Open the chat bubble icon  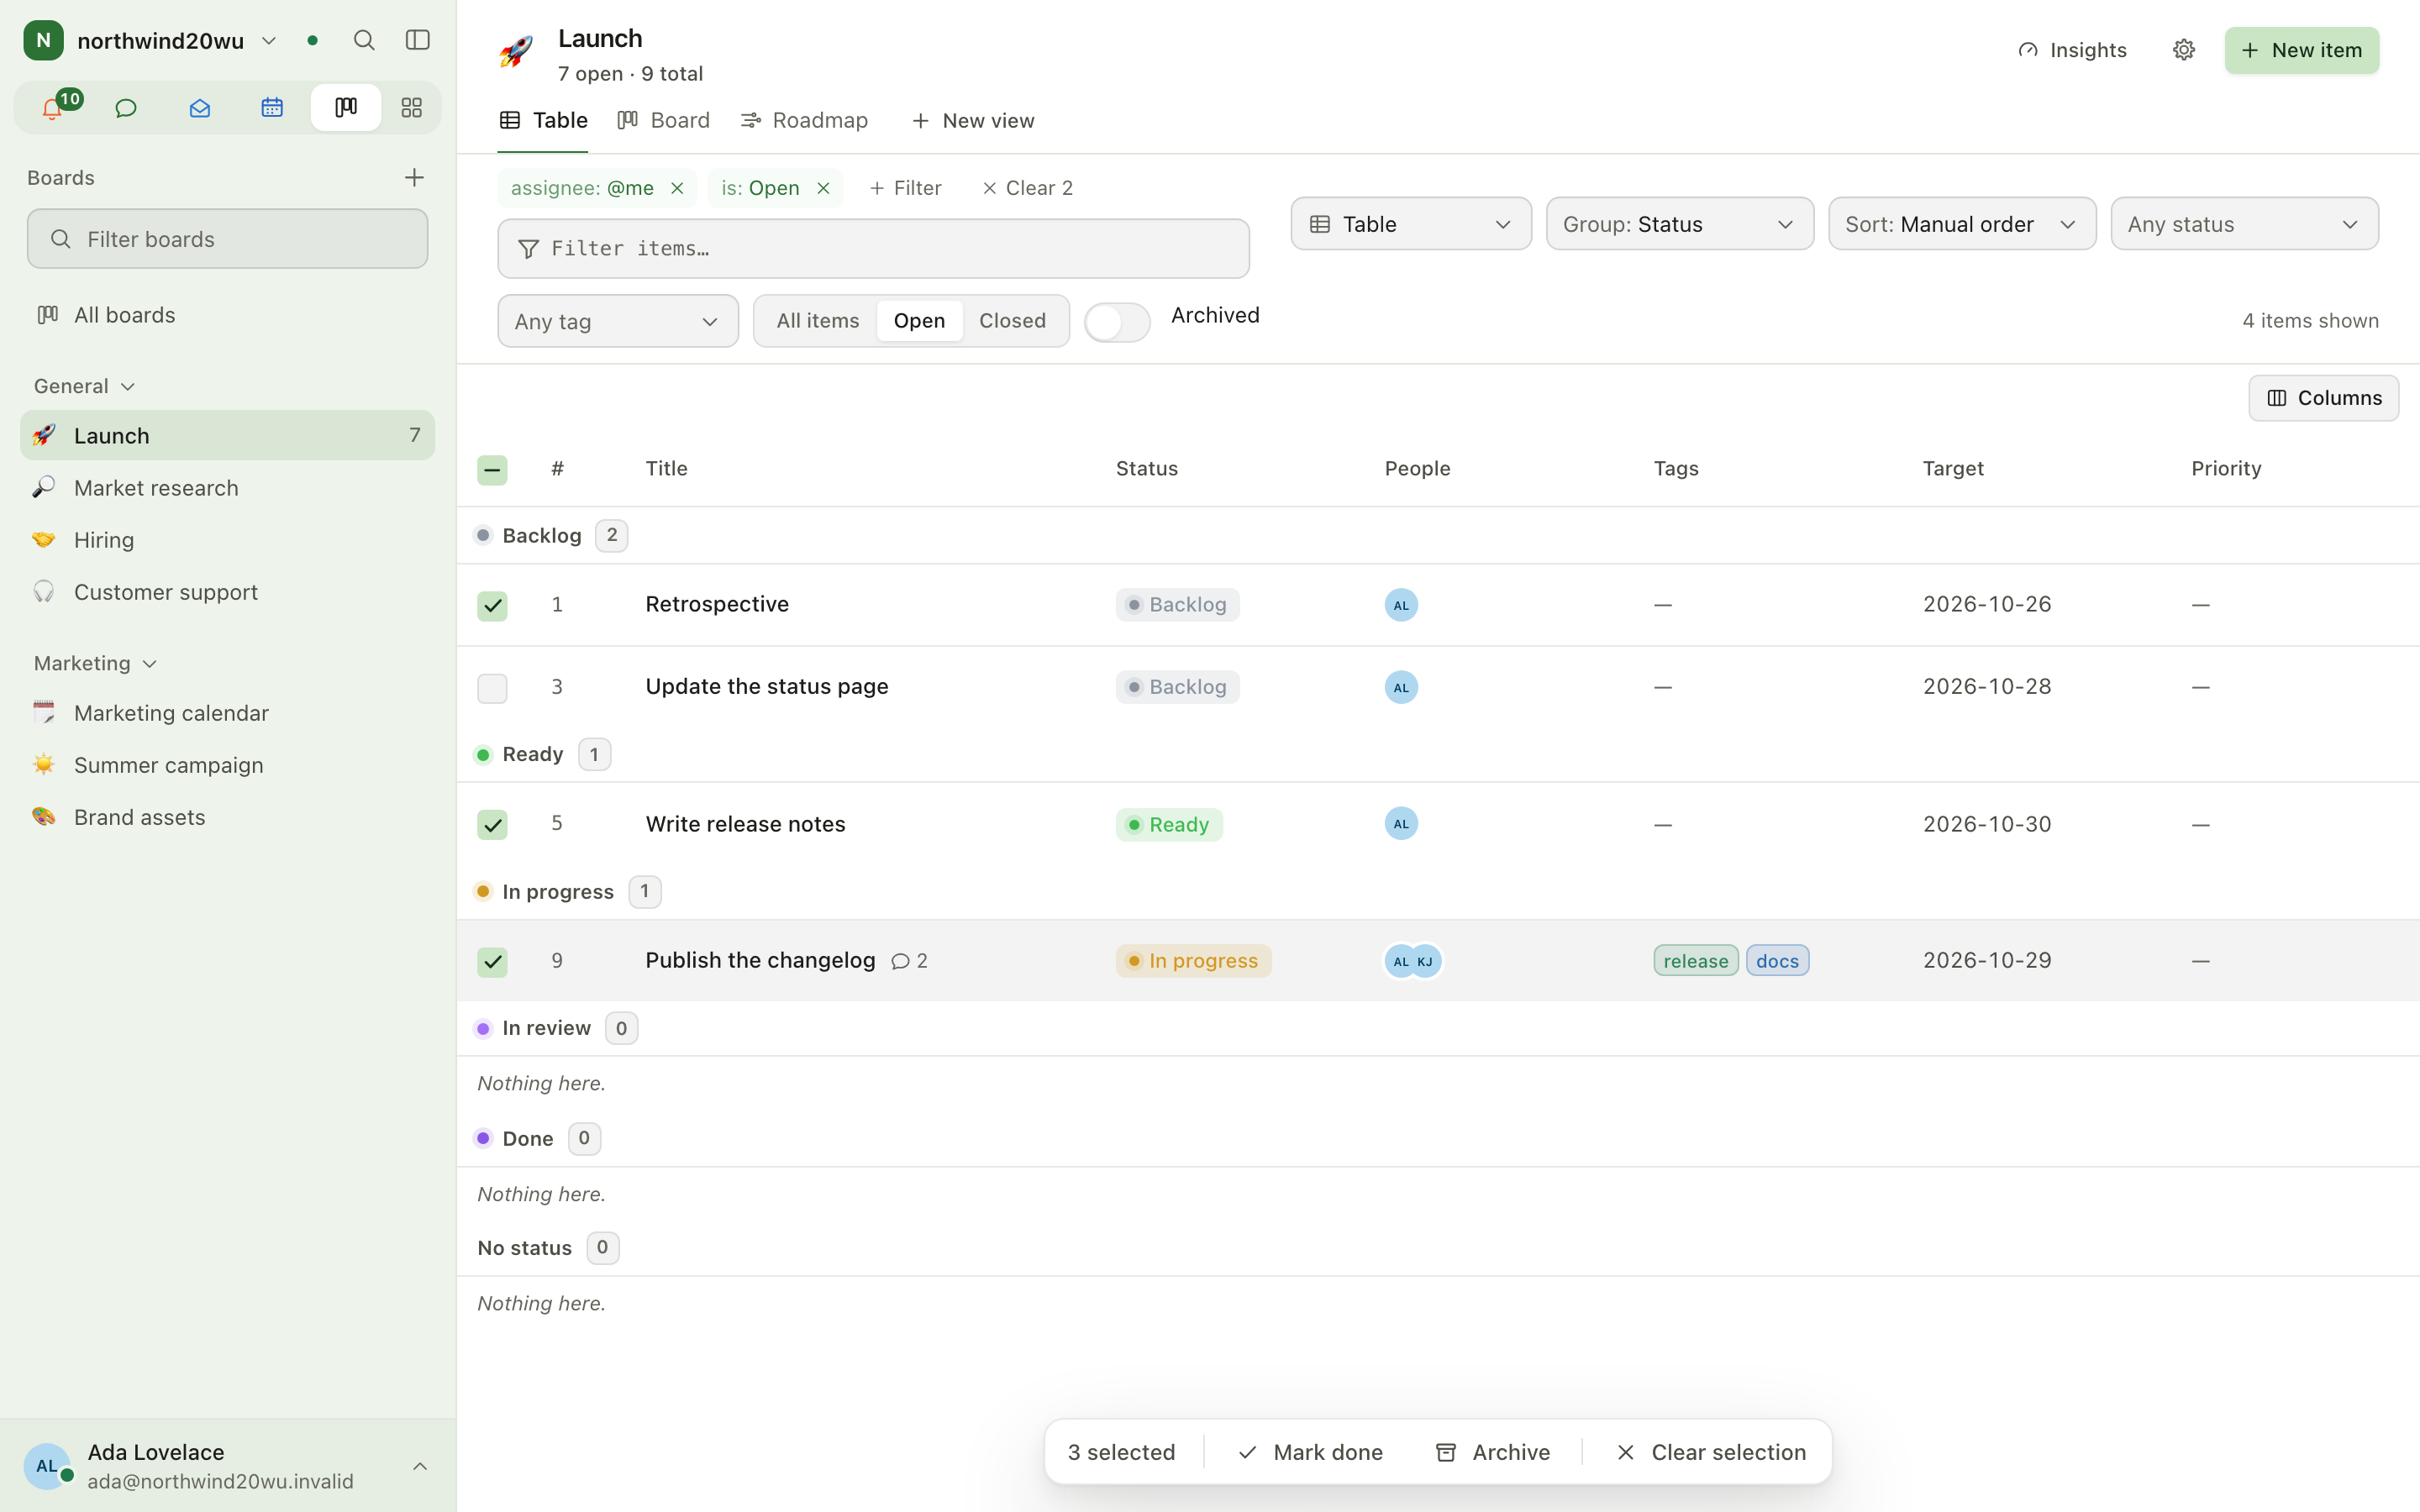click(126, 108)
